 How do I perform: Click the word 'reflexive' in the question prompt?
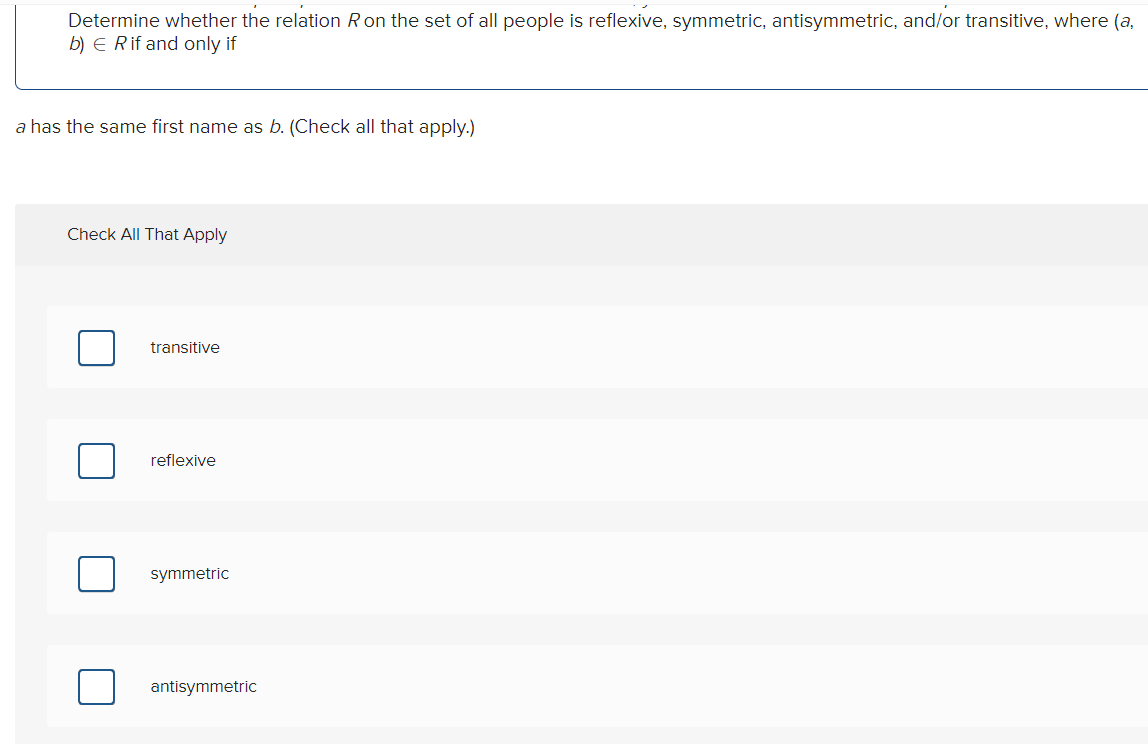coord(627,21)
